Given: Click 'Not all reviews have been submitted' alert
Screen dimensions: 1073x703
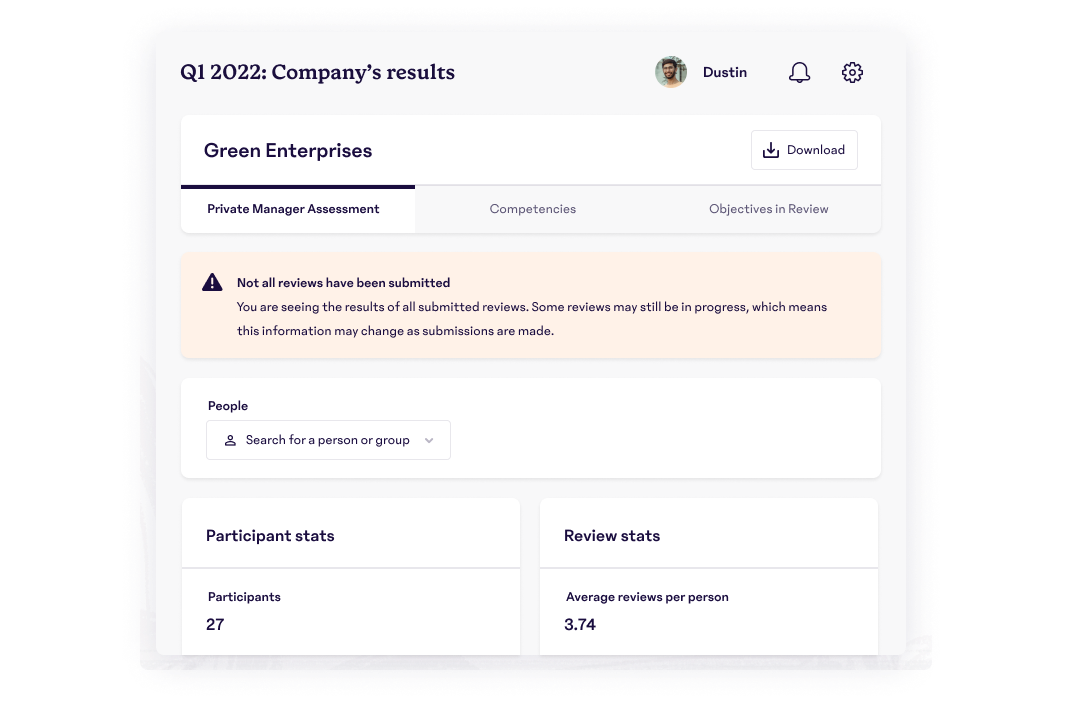Looking at the screenshot, I should coord(343,283).
